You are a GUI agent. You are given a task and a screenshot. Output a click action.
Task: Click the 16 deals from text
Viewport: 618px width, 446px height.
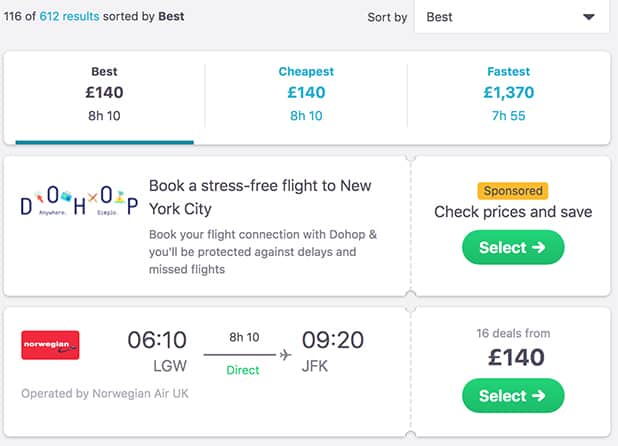[513, 333]
